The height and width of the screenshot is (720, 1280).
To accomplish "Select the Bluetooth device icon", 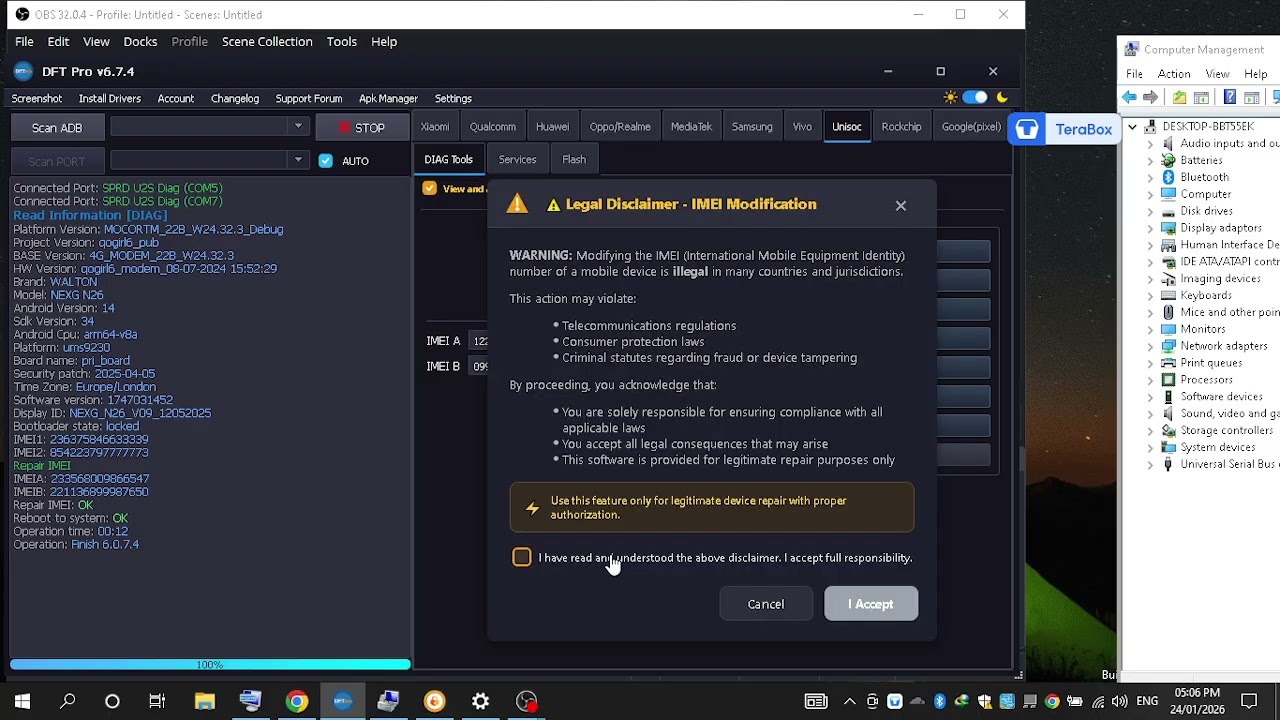I will click(1168, 177).
